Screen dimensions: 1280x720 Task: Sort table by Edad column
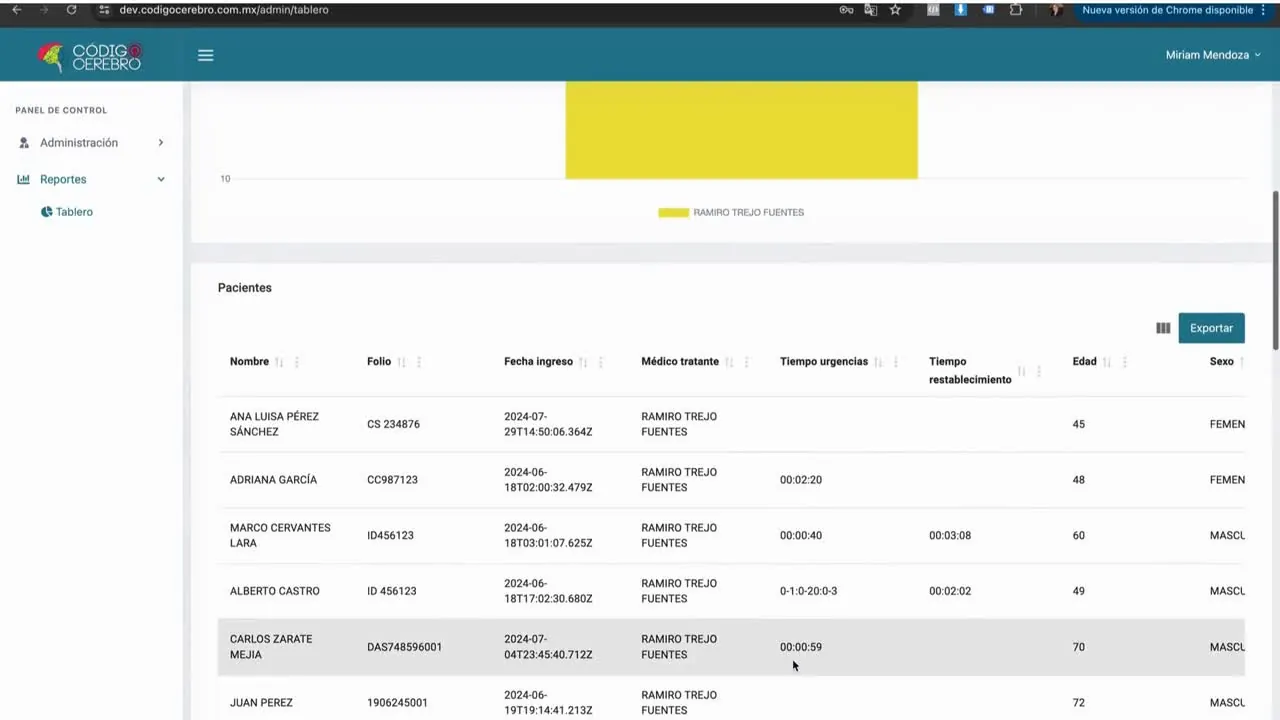click(x=1107, y=362)
